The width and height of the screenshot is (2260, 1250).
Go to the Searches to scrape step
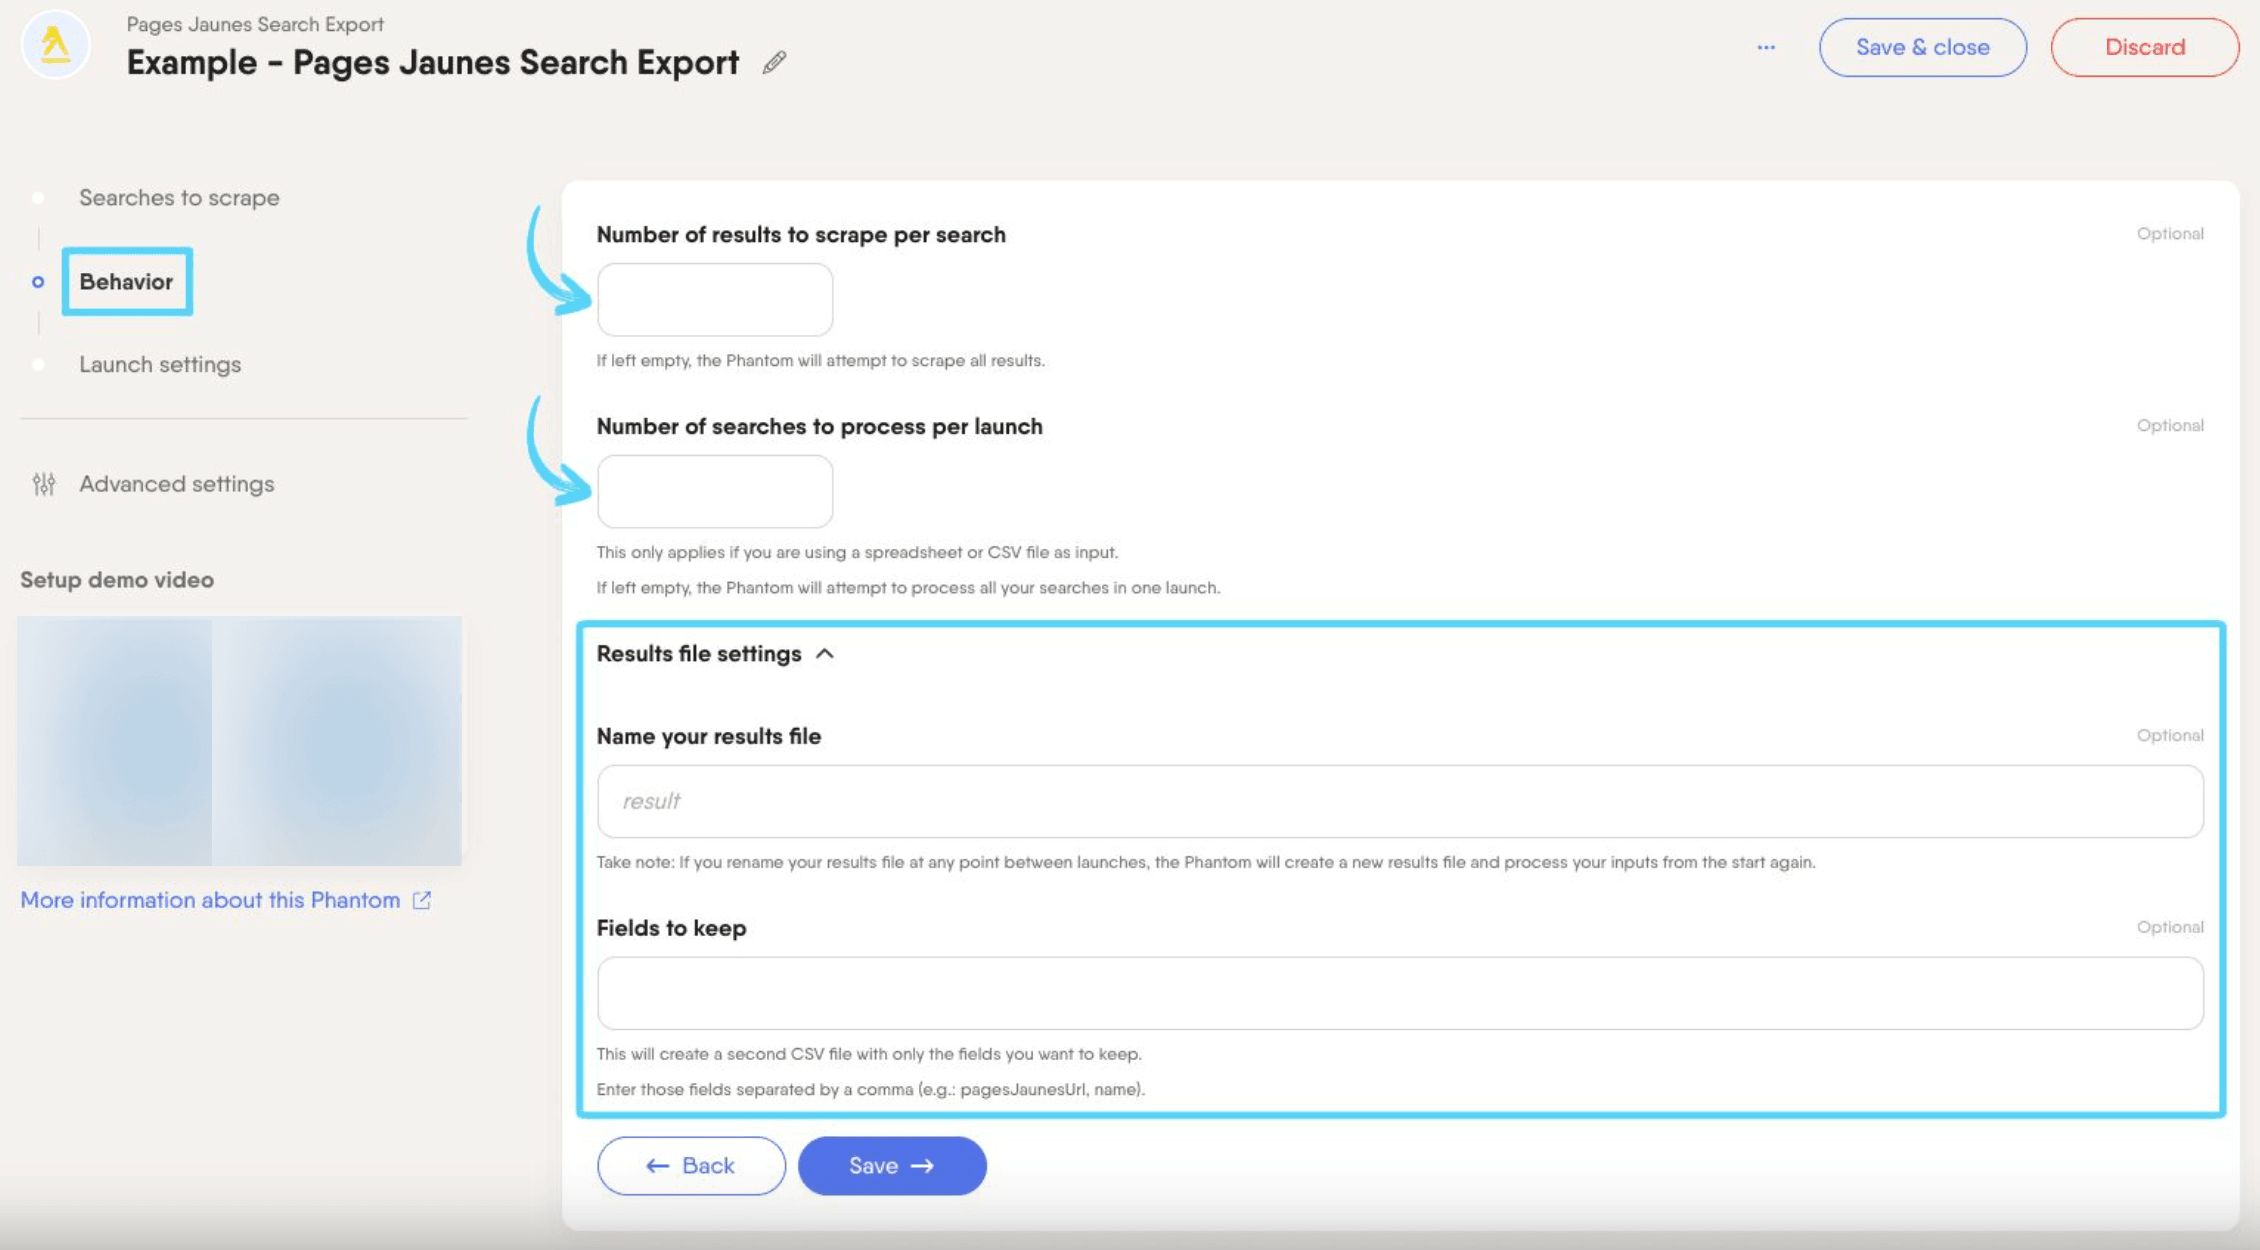pos(179,198)
